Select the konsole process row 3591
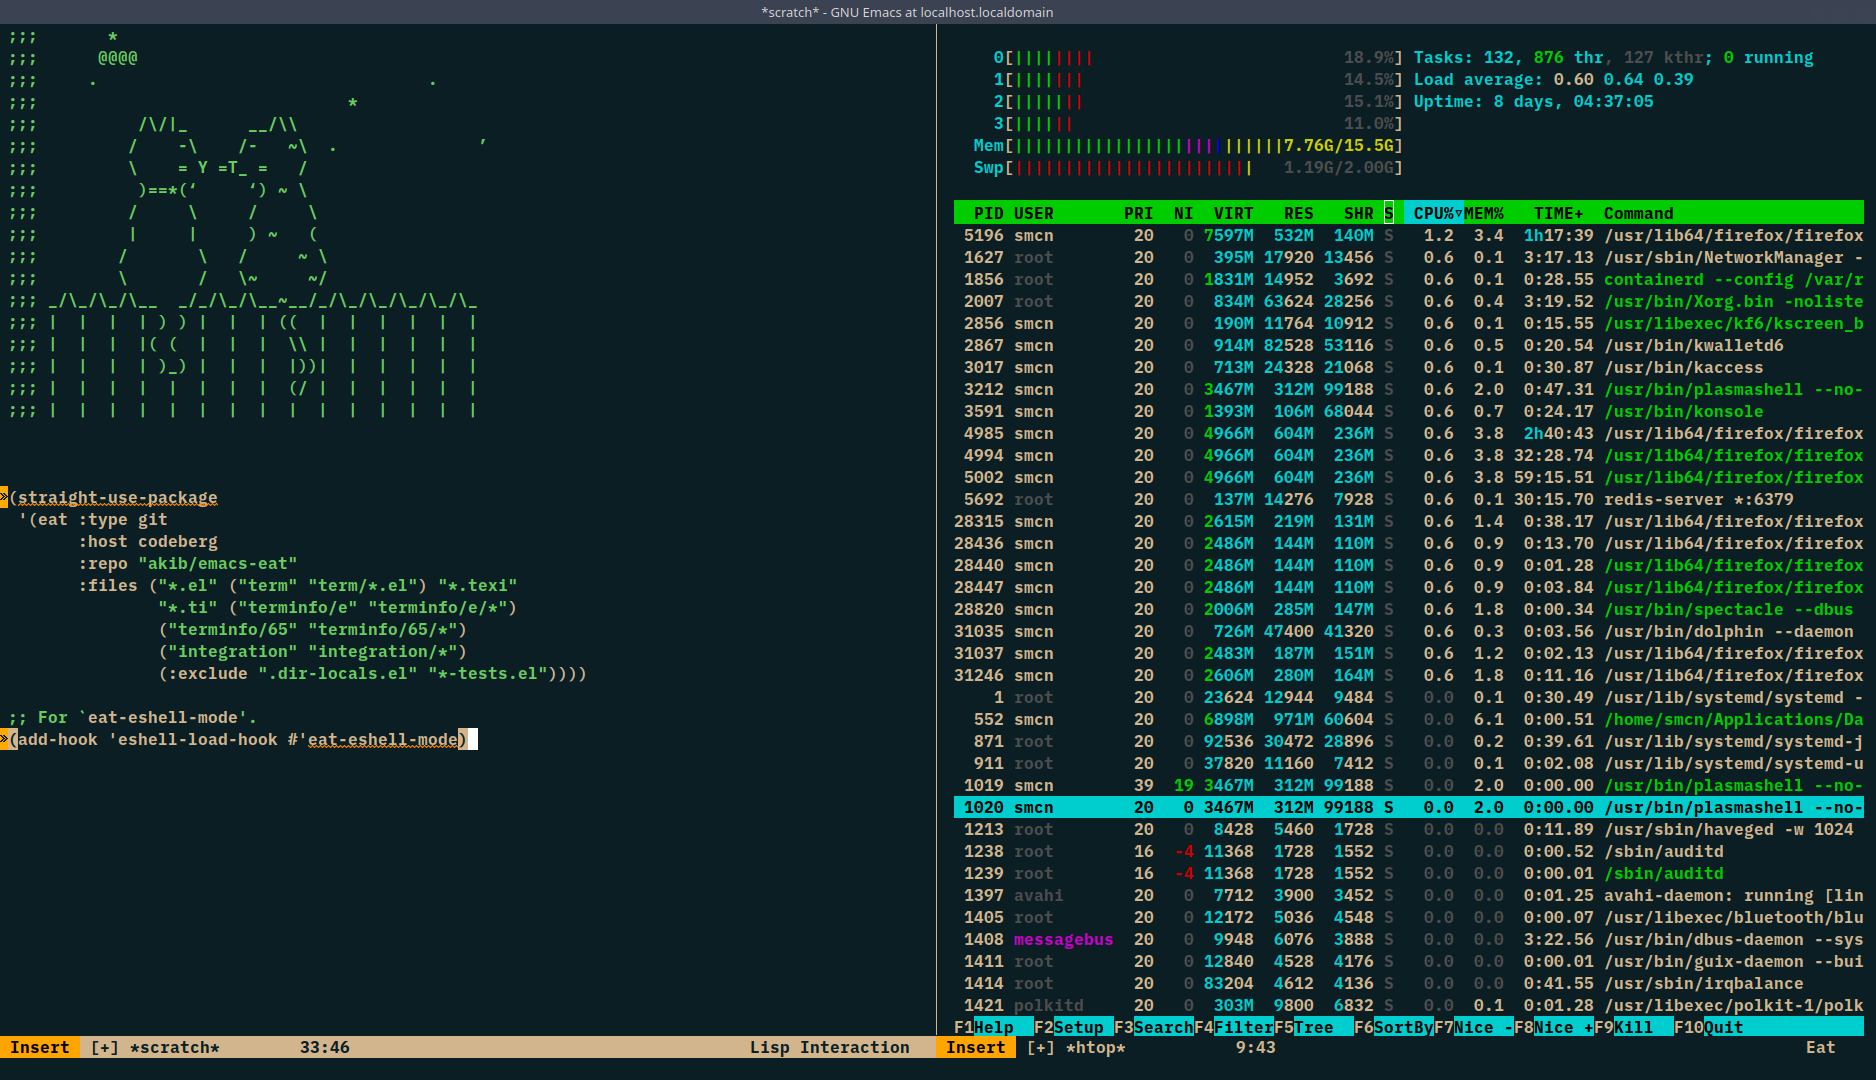This screenshot has height=1080, width=1876. click(x=1409, y=411)
